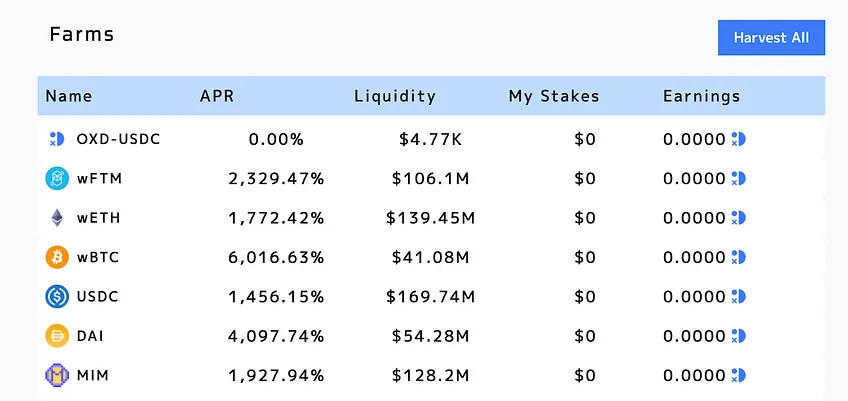Click the Earnings column header
848x401 pixels.
click(701, 96)
